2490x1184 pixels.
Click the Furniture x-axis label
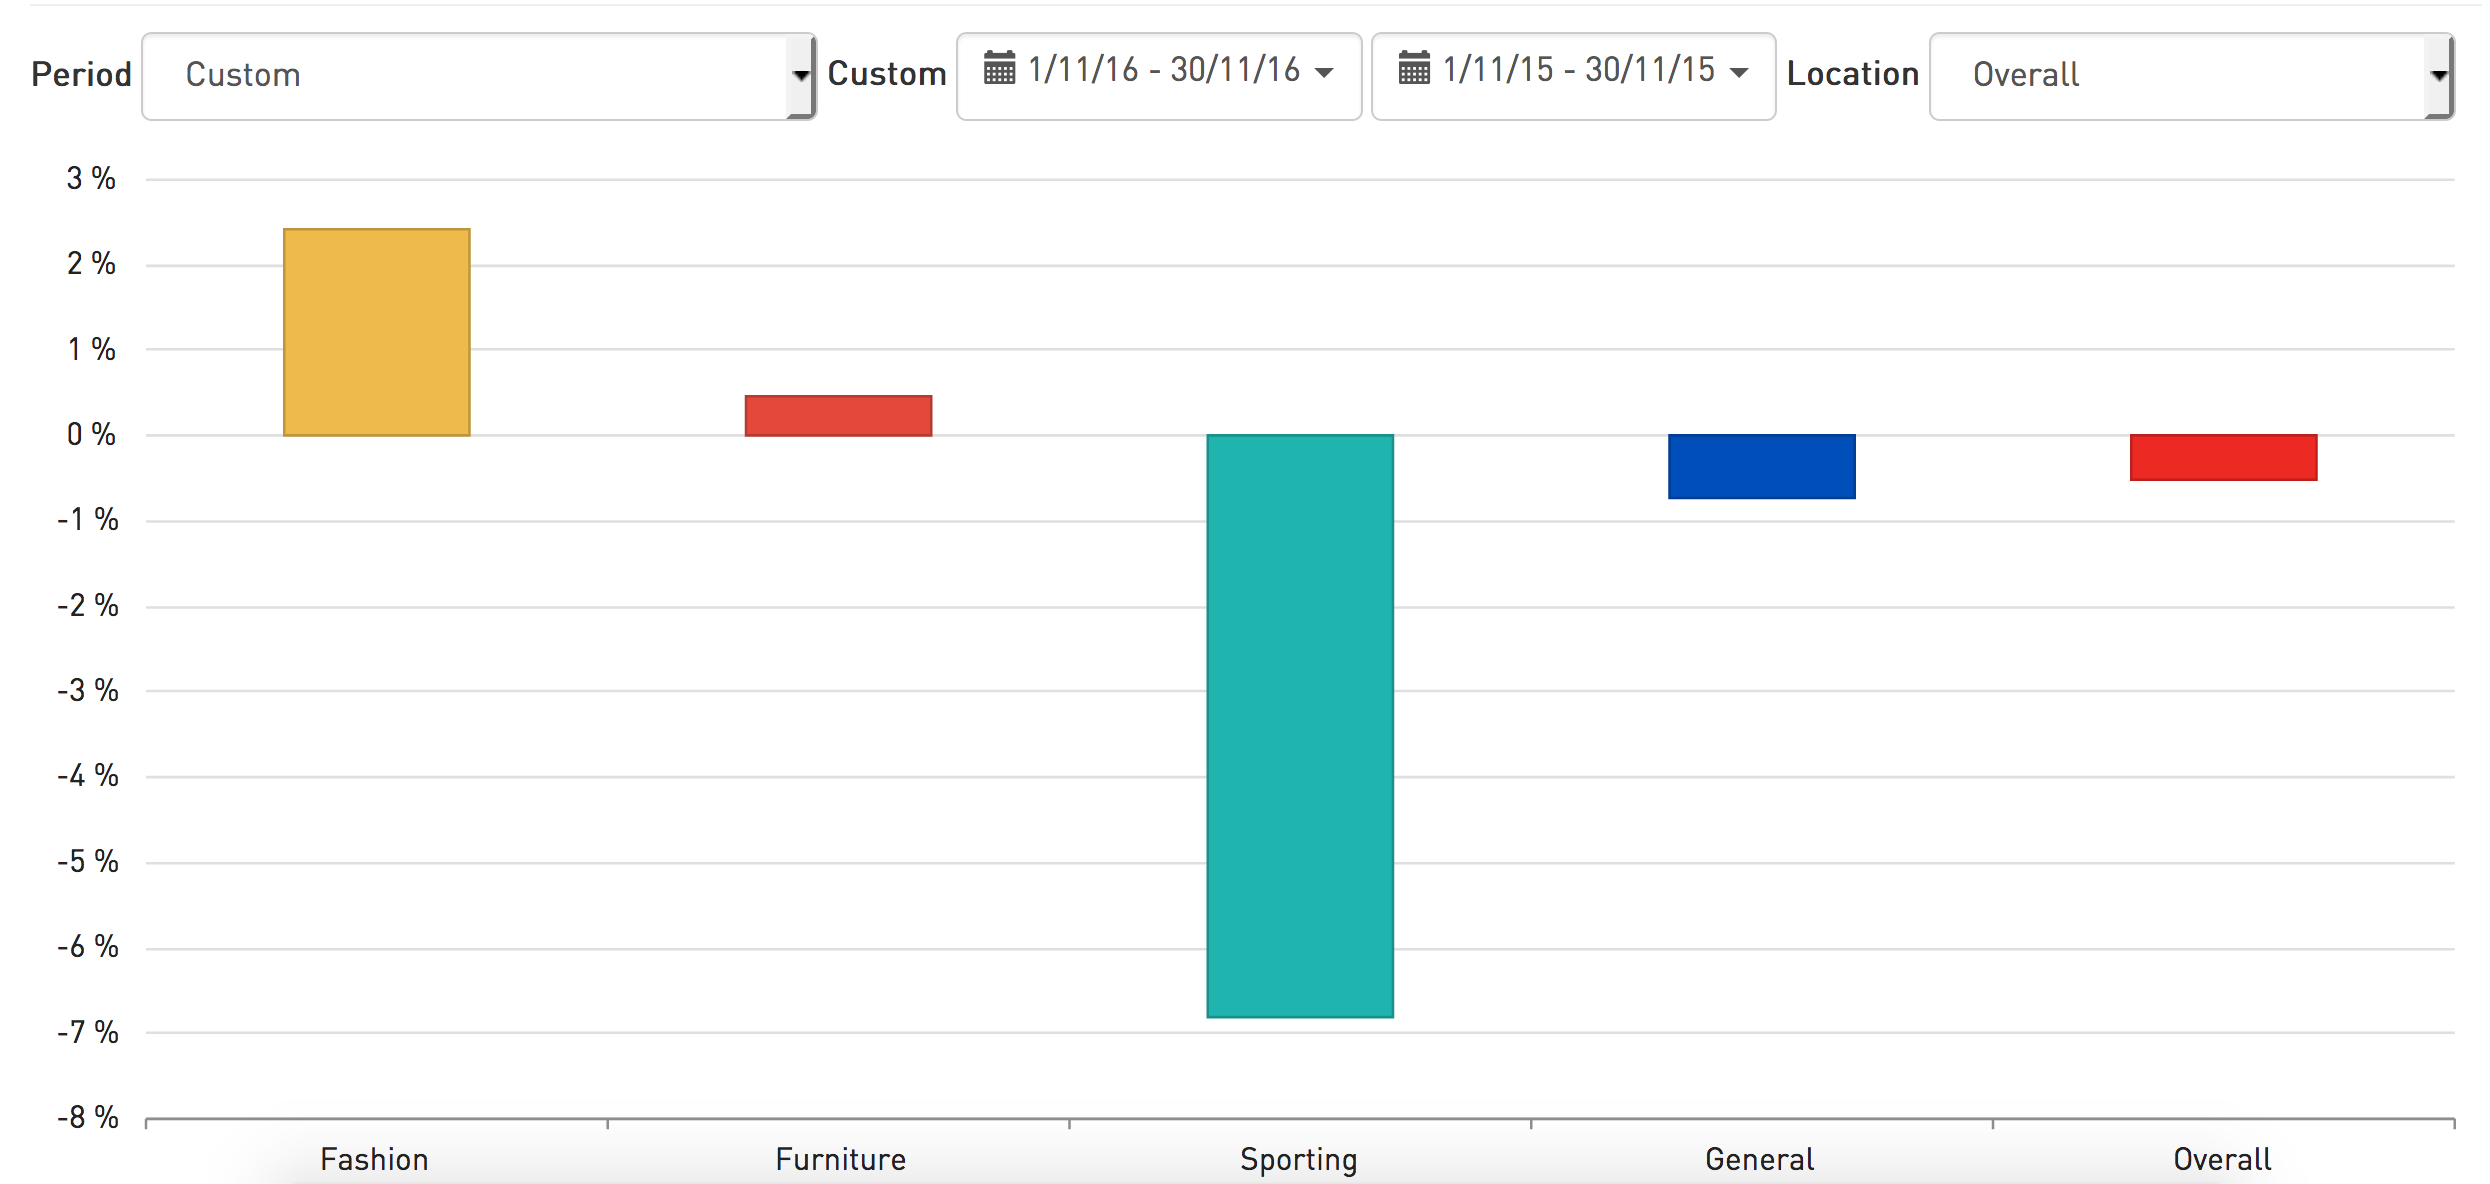(x=840, y=1159)
